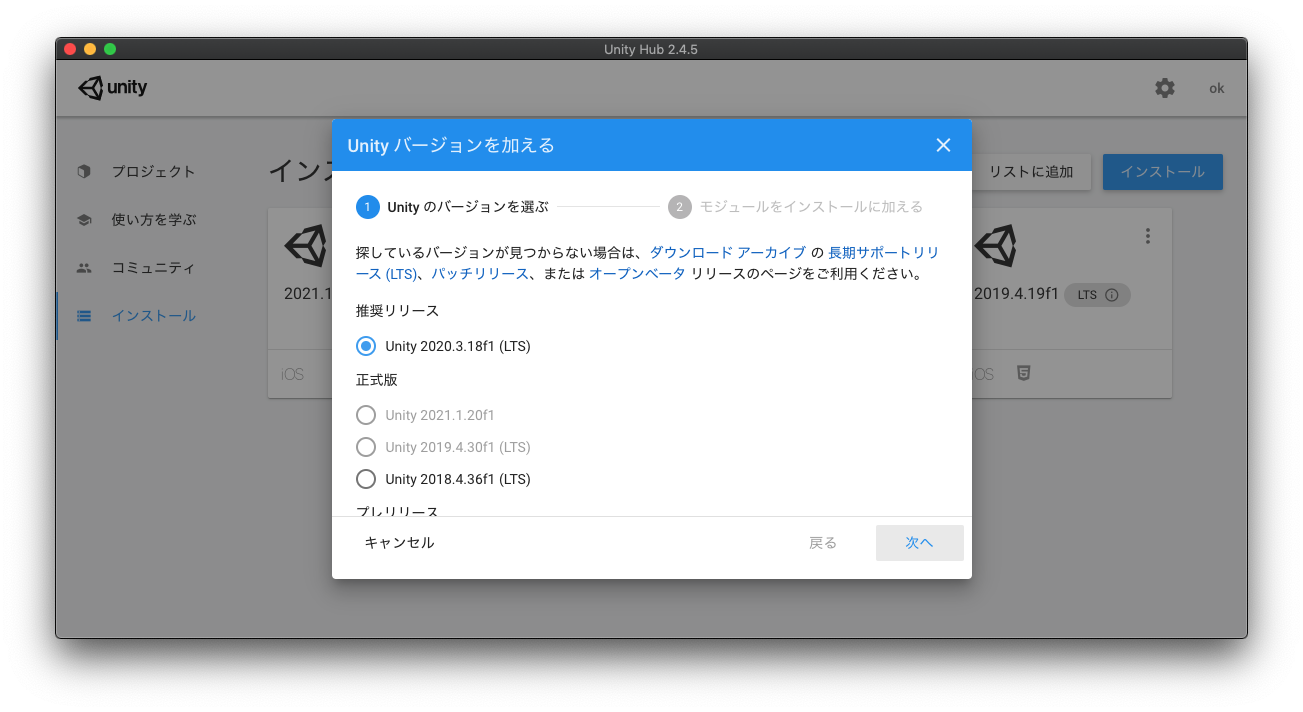Open the オープンベータ link

coord(637,273)
